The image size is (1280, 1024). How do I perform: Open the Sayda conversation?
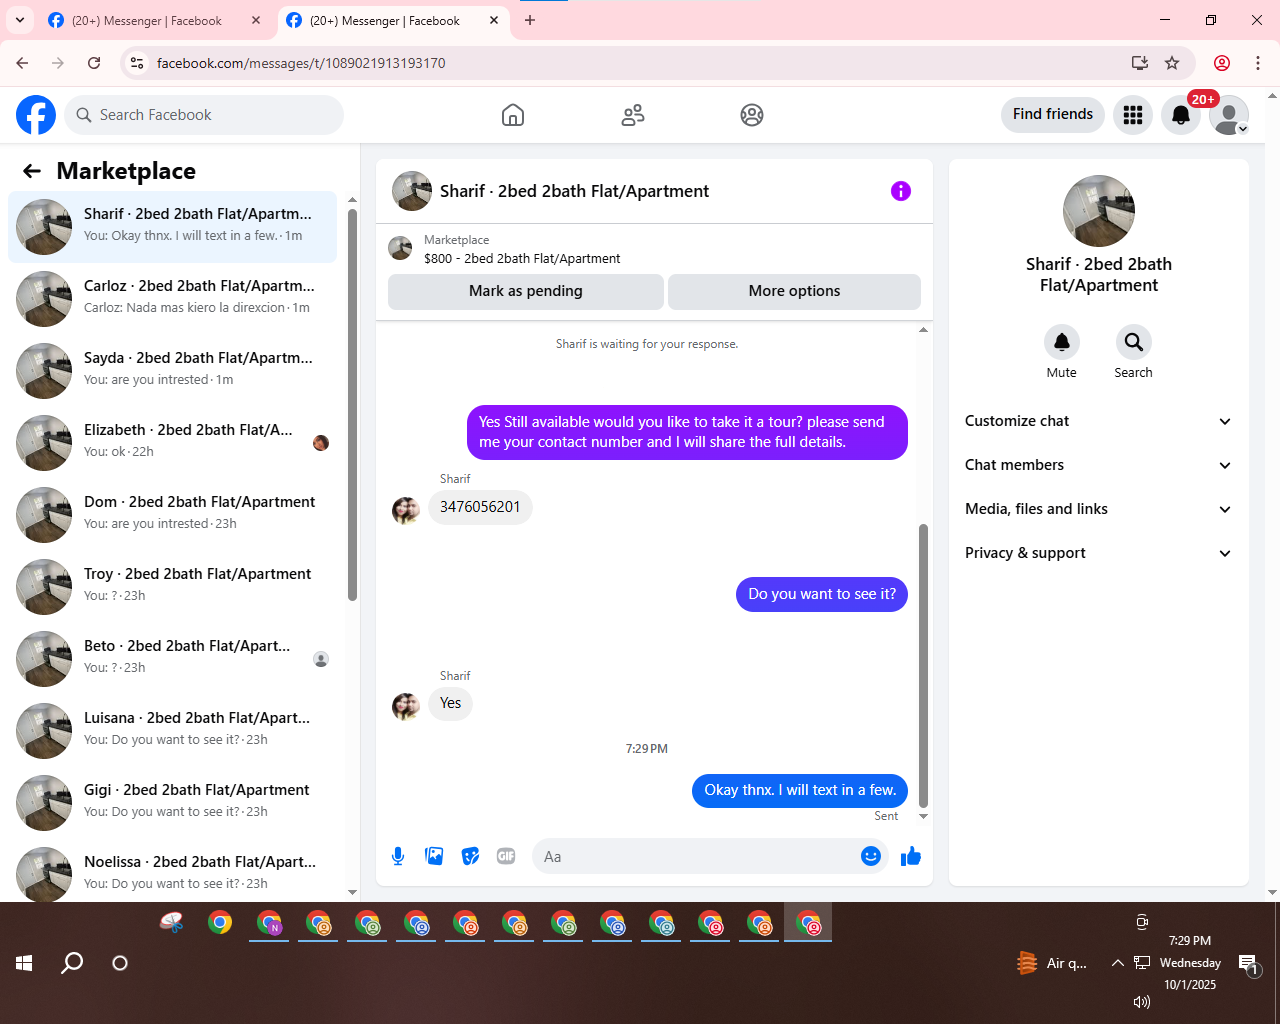[172, 371]
